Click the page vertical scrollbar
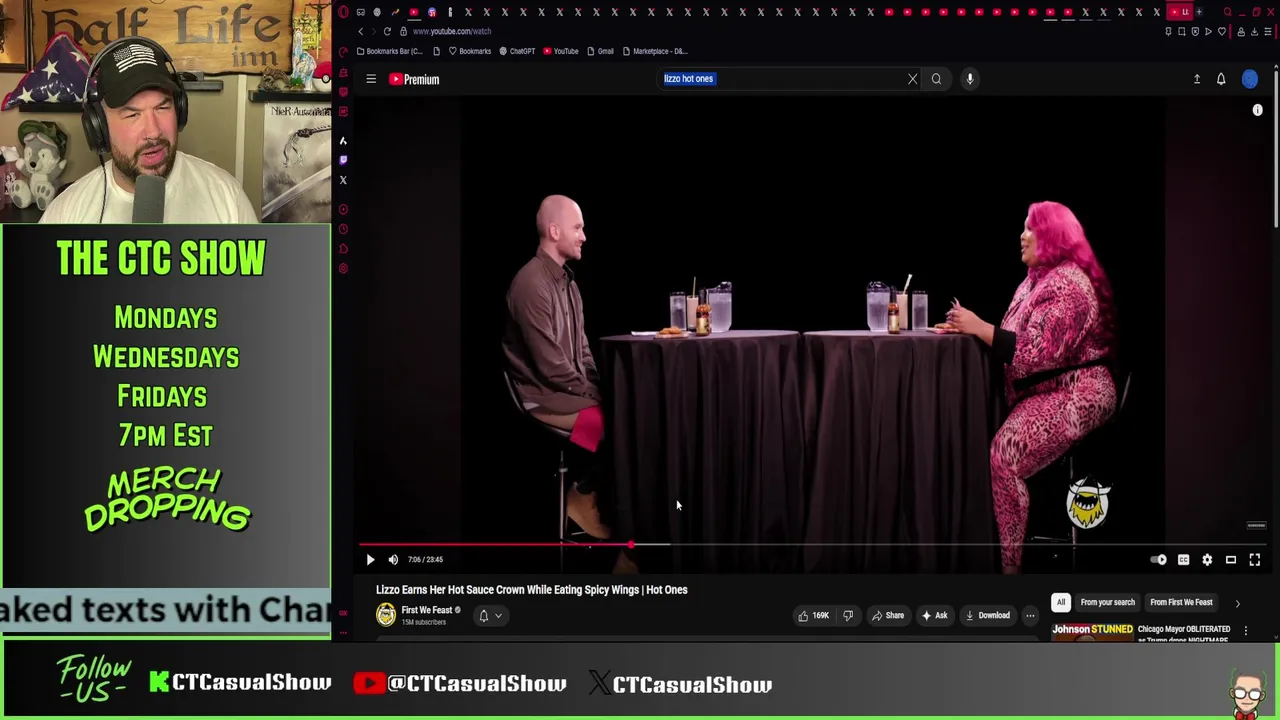Image resolution: width=1280 pixels, height=720 pixels. (x=1276, y=150)
